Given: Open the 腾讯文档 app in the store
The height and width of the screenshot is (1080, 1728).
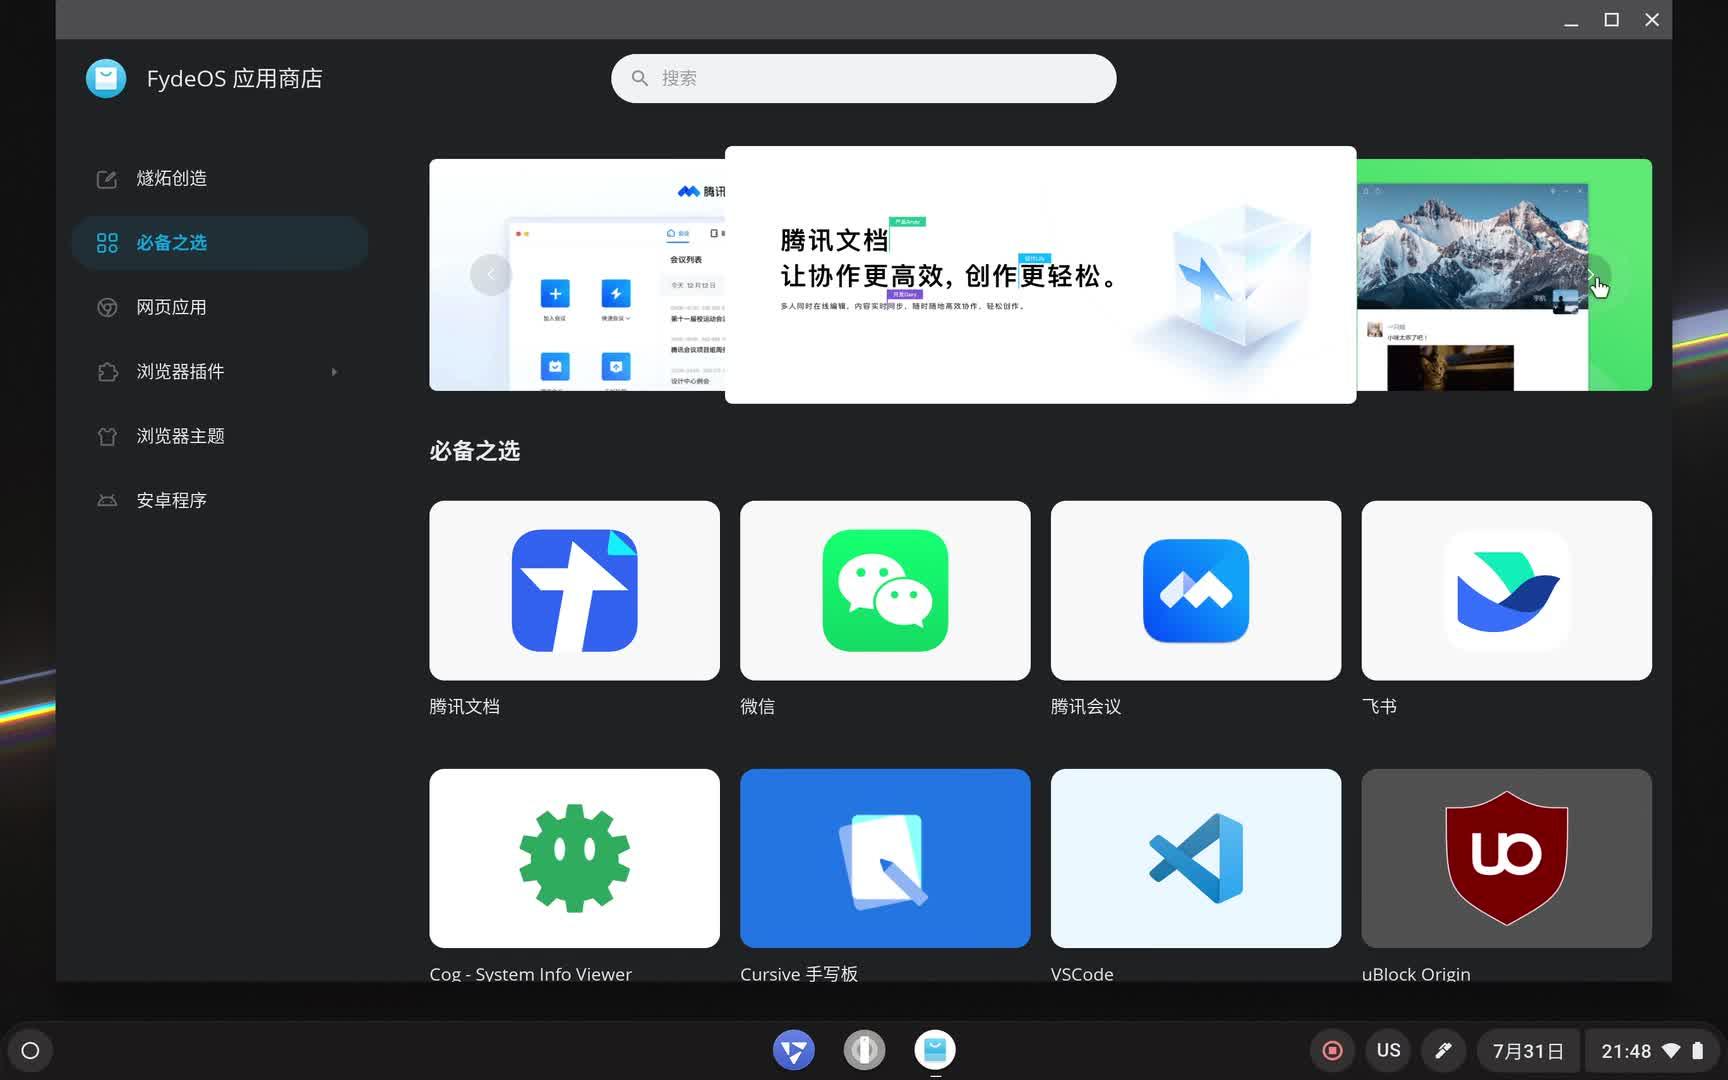Looking at the screenshot, I should (x=574, y=590).
